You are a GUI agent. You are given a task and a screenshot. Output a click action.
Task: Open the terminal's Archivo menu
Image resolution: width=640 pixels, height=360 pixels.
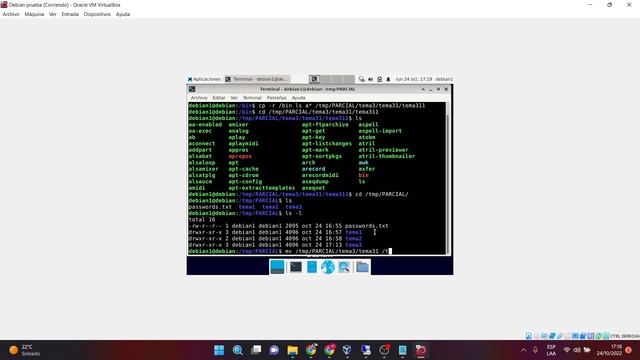[x=199, y=98]
